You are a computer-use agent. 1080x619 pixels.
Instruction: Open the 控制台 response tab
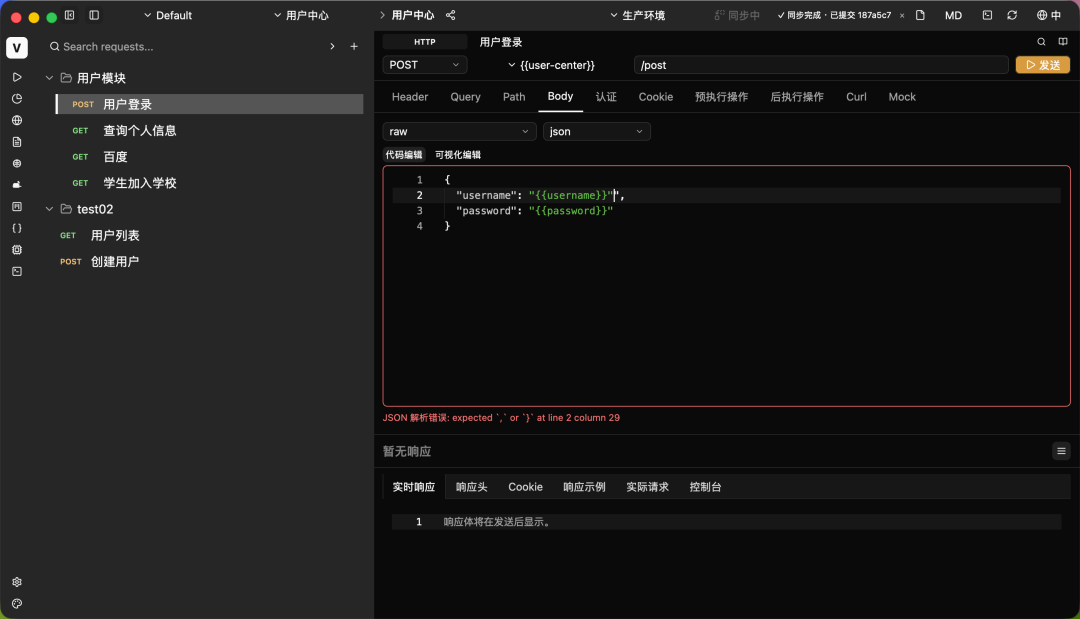pos(705,487)
